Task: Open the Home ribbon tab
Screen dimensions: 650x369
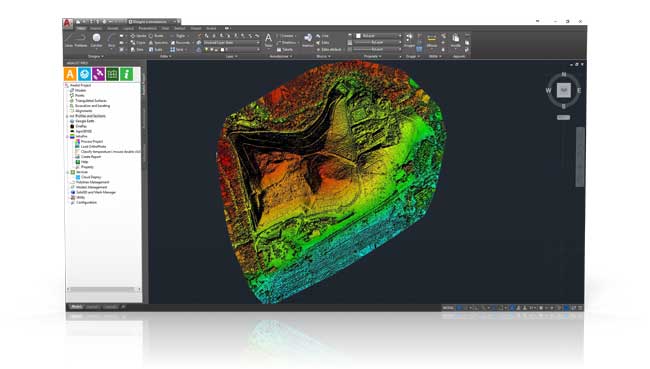Action: point(81,29)
